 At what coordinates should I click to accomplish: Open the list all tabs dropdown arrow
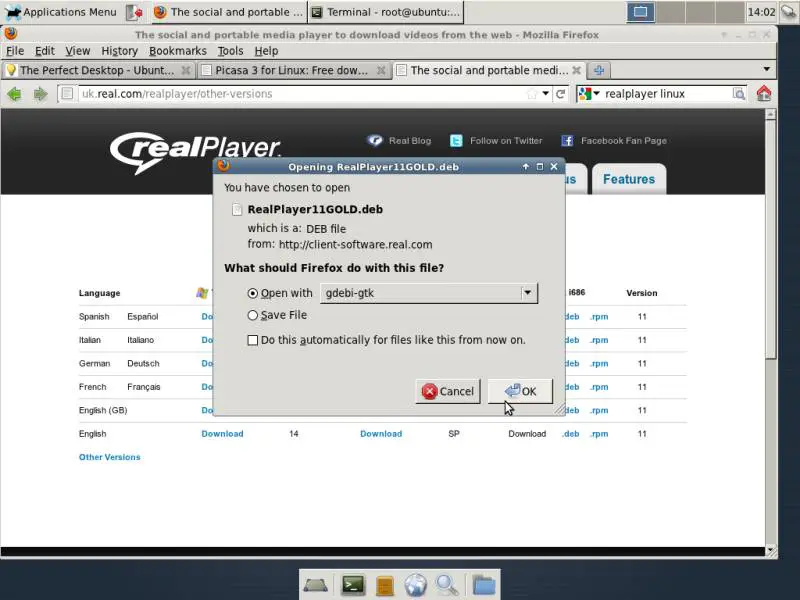point(766,70)
